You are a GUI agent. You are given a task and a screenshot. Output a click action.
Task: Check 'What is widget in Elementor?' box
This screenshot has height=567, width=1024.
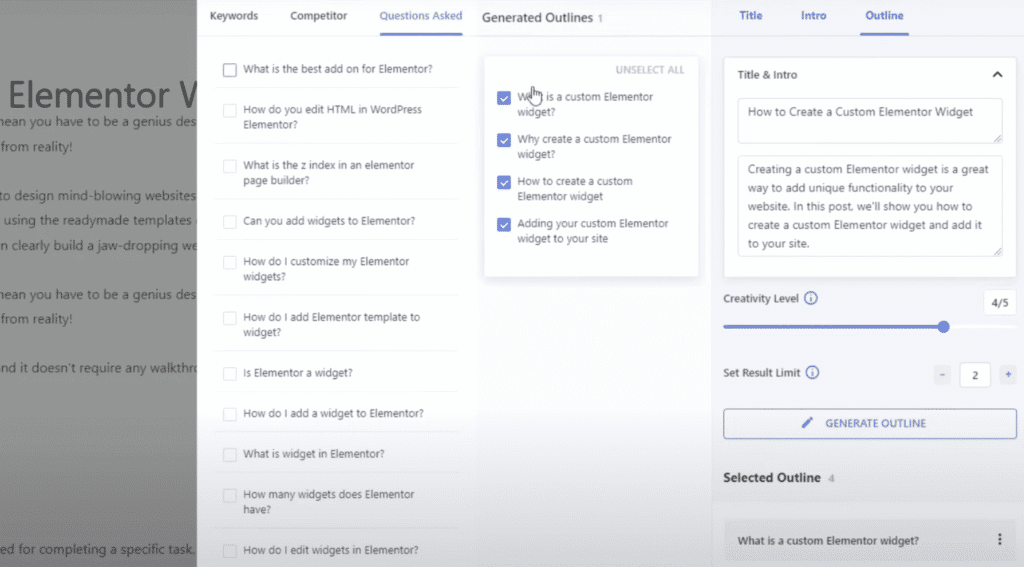coord(229,455)
